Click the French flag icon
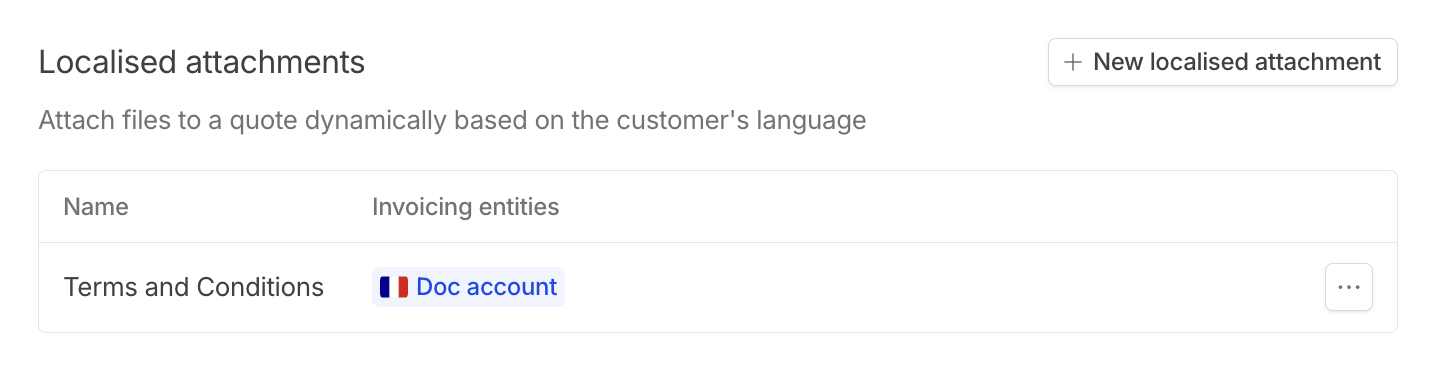This screenshot has width=1436, height=372. click(x=394, y=287)
